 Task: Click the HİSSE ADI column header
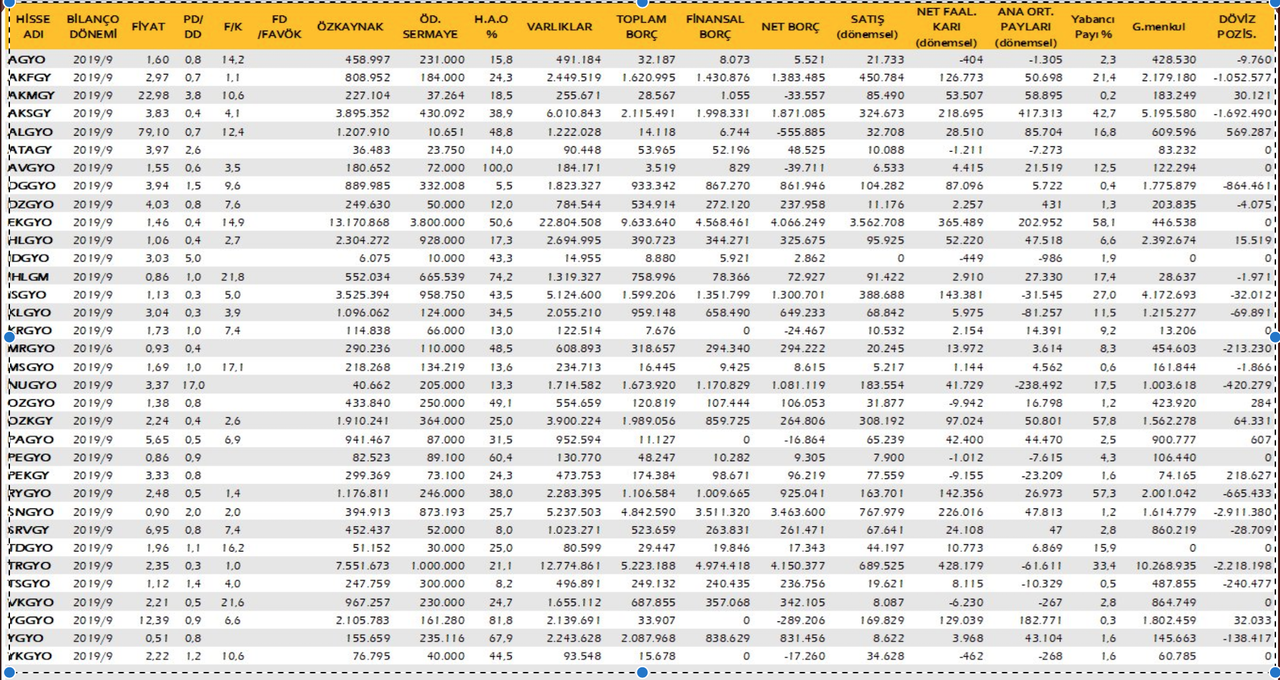tap(33, 27)
